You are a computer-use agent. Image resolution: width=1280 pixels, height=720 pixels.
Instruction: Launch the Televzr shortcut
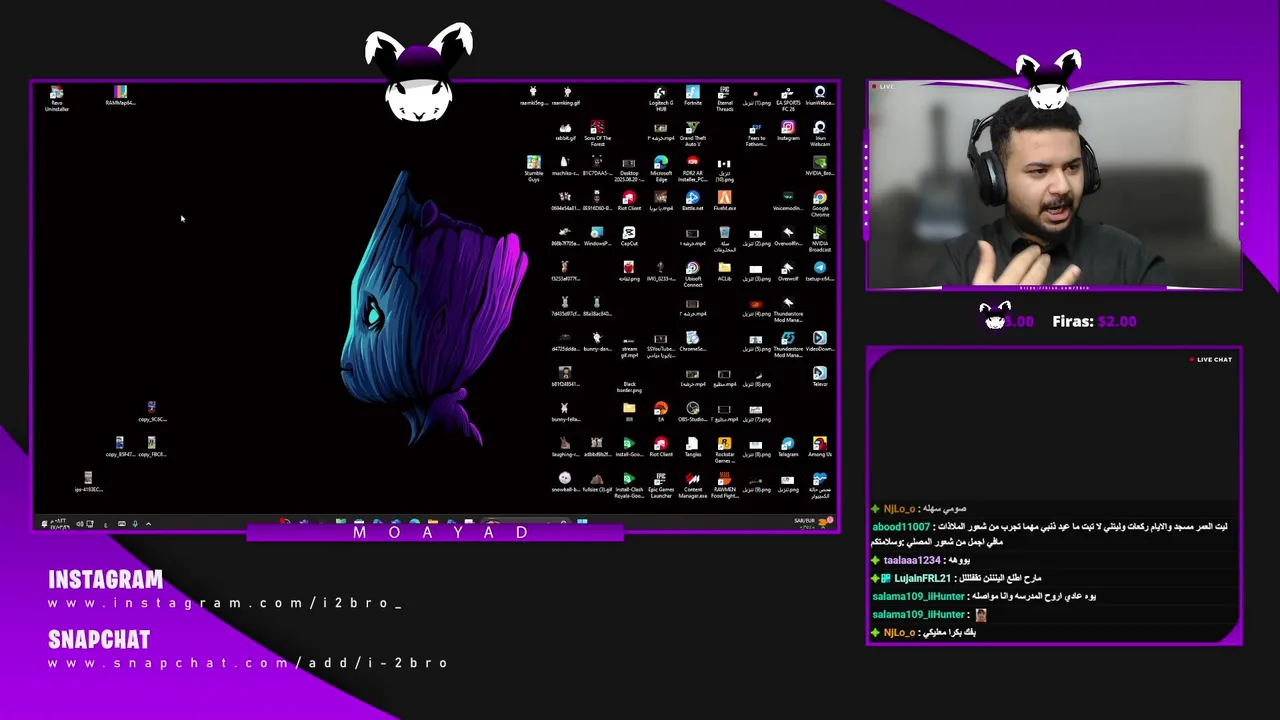click(820, 376)
